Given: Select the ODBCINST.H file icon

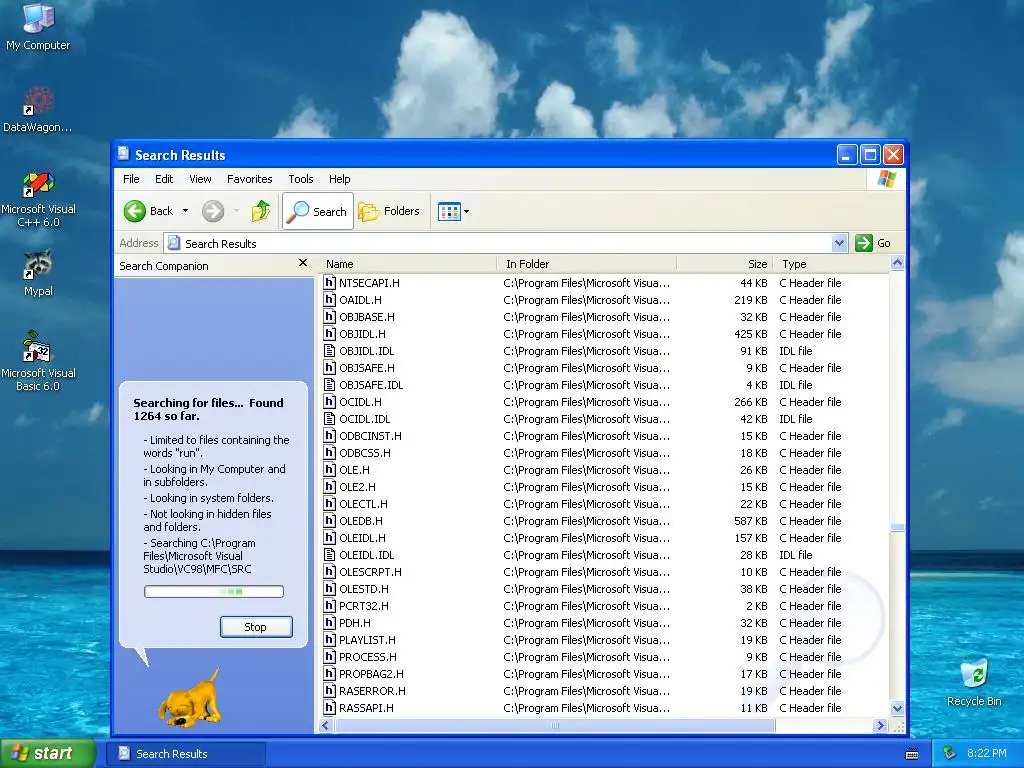Looking at the screenshot, I should tap(330, 436).
